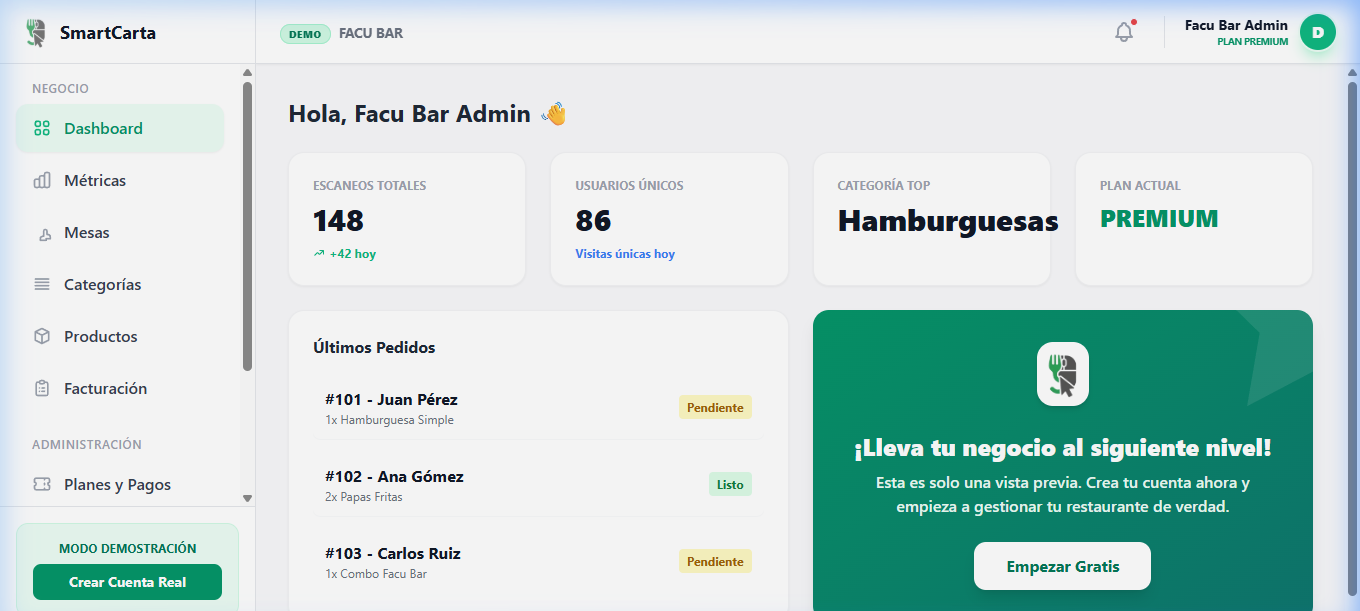Click the Productos box icon
1360x611 pixels.
42,337
